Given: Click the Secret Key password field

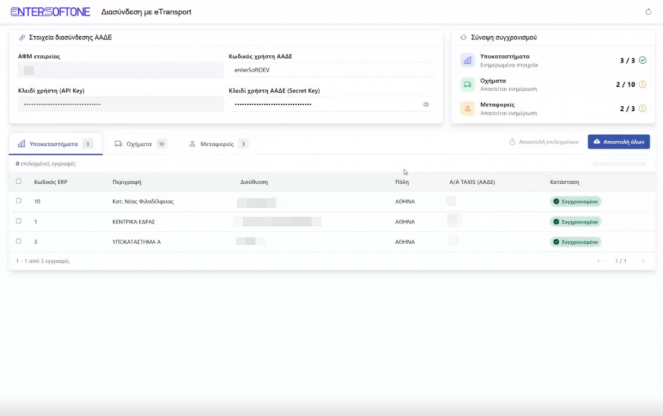Looking at the screenshot, I should 331,104.
